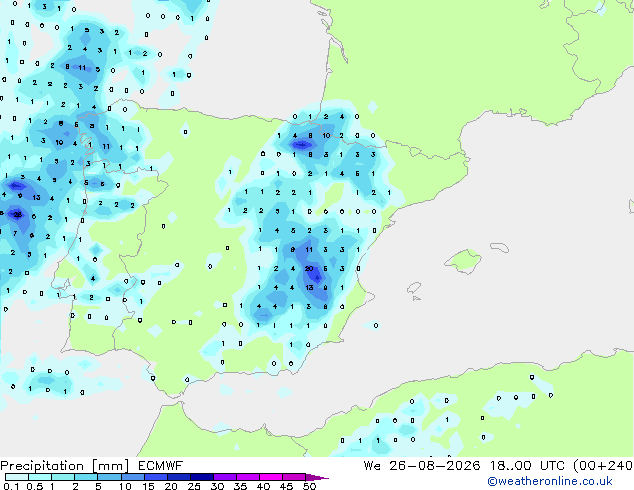Click the 'ECMWF' model label
The width and height of the screenshot is (634, 490).
click(x=161, y=466)
